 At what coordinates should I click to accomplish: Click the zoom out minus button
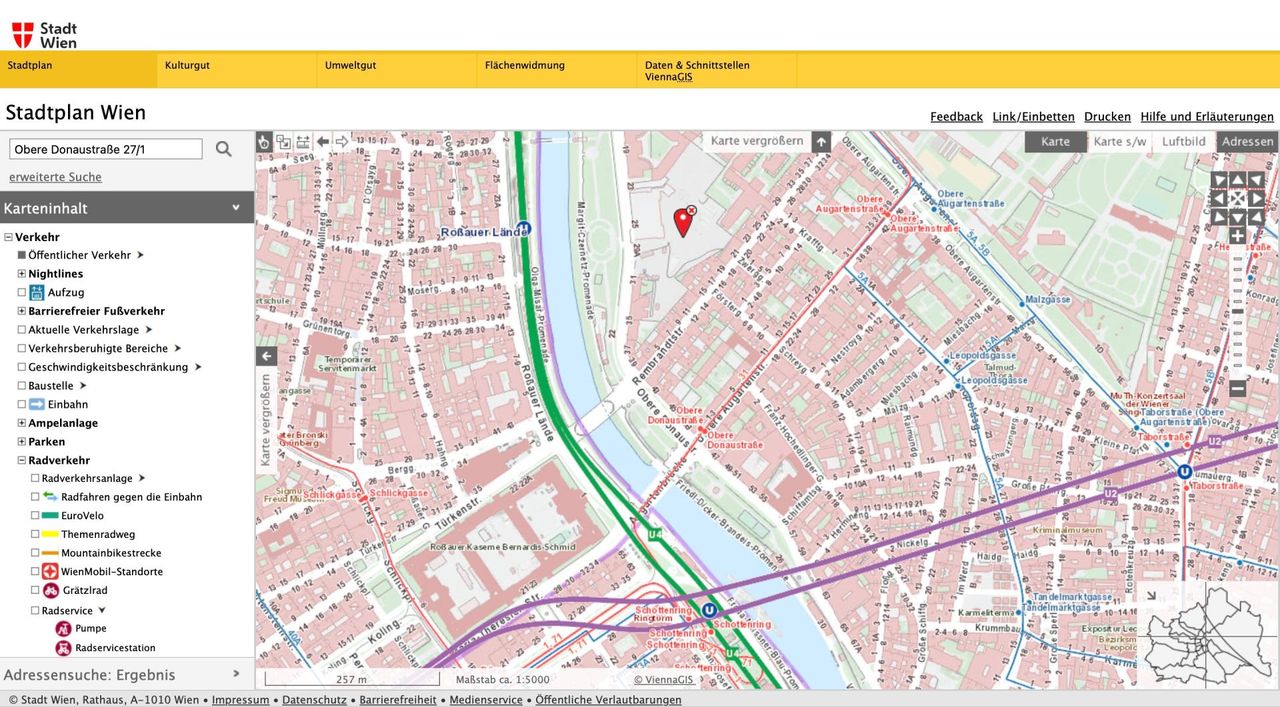1237,388
